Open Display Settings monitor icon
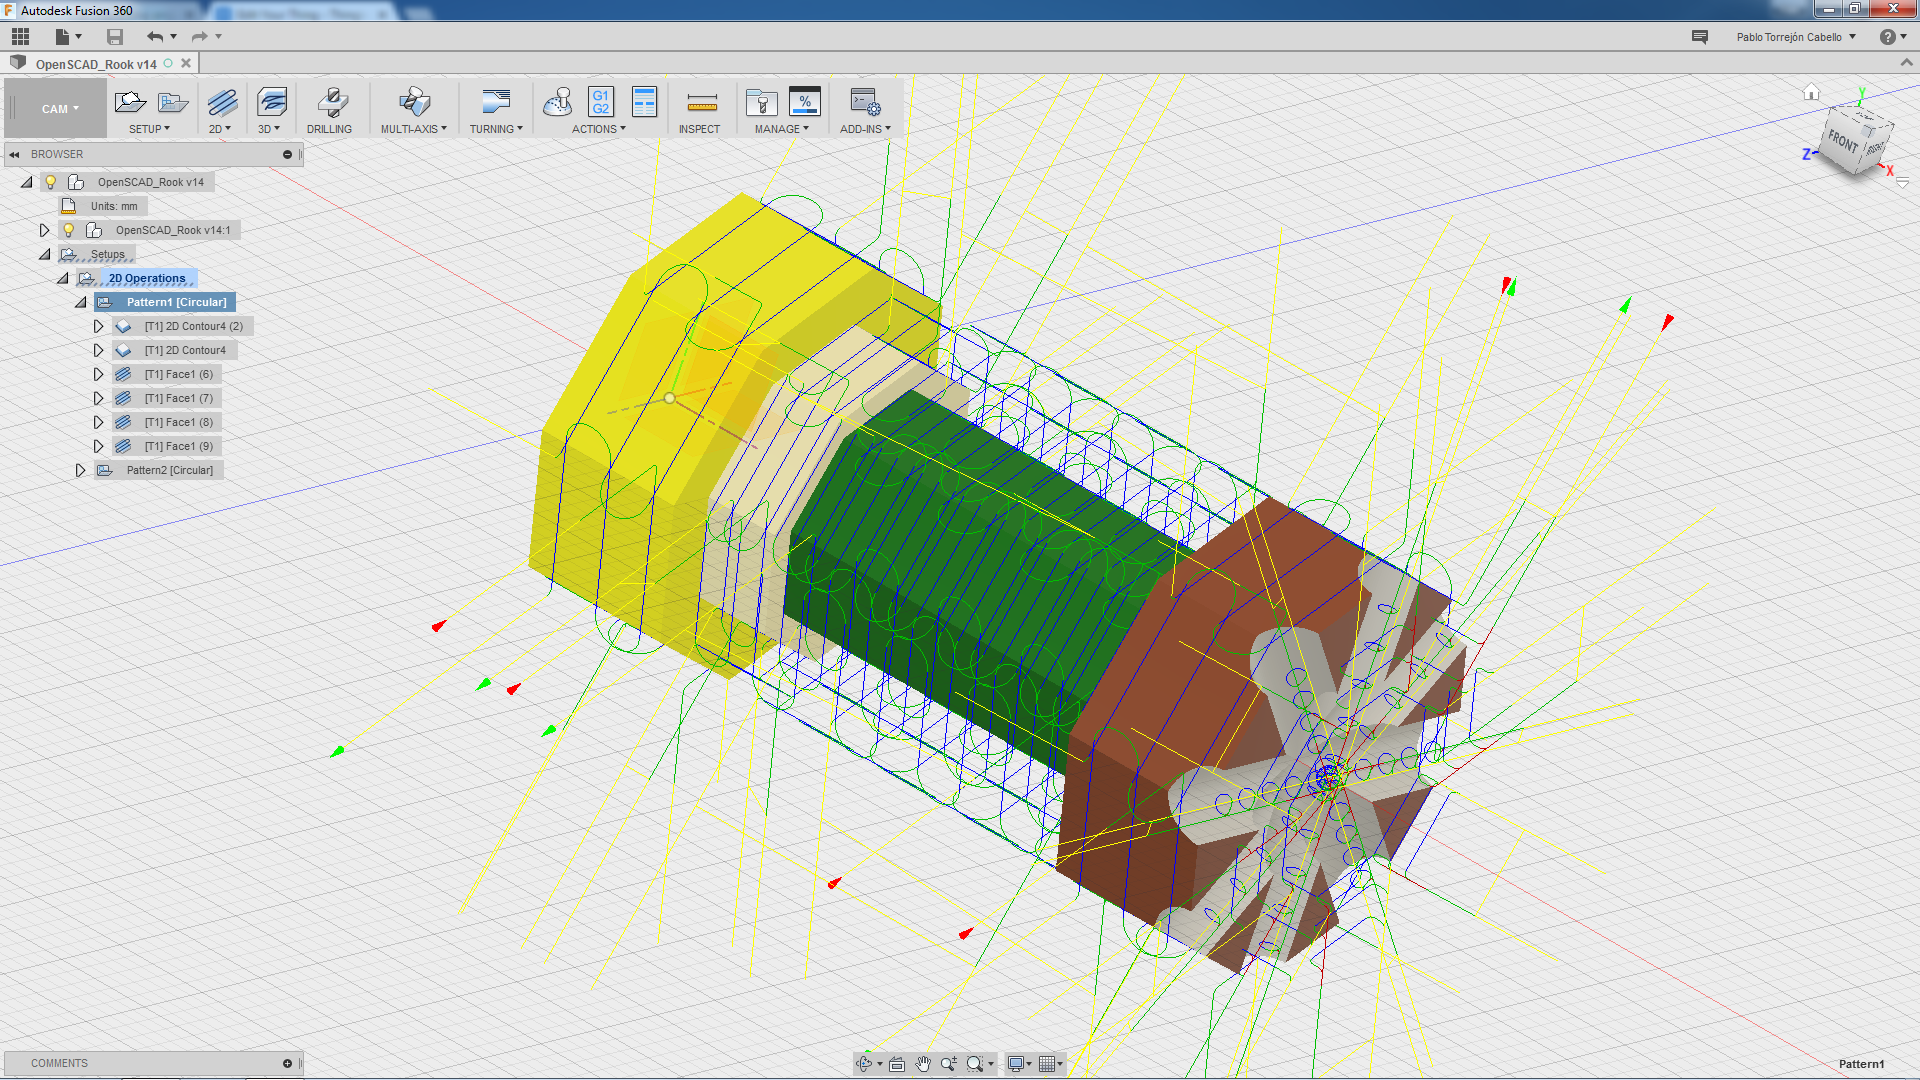The image size is (1920, 1080). point(1016,1064)
